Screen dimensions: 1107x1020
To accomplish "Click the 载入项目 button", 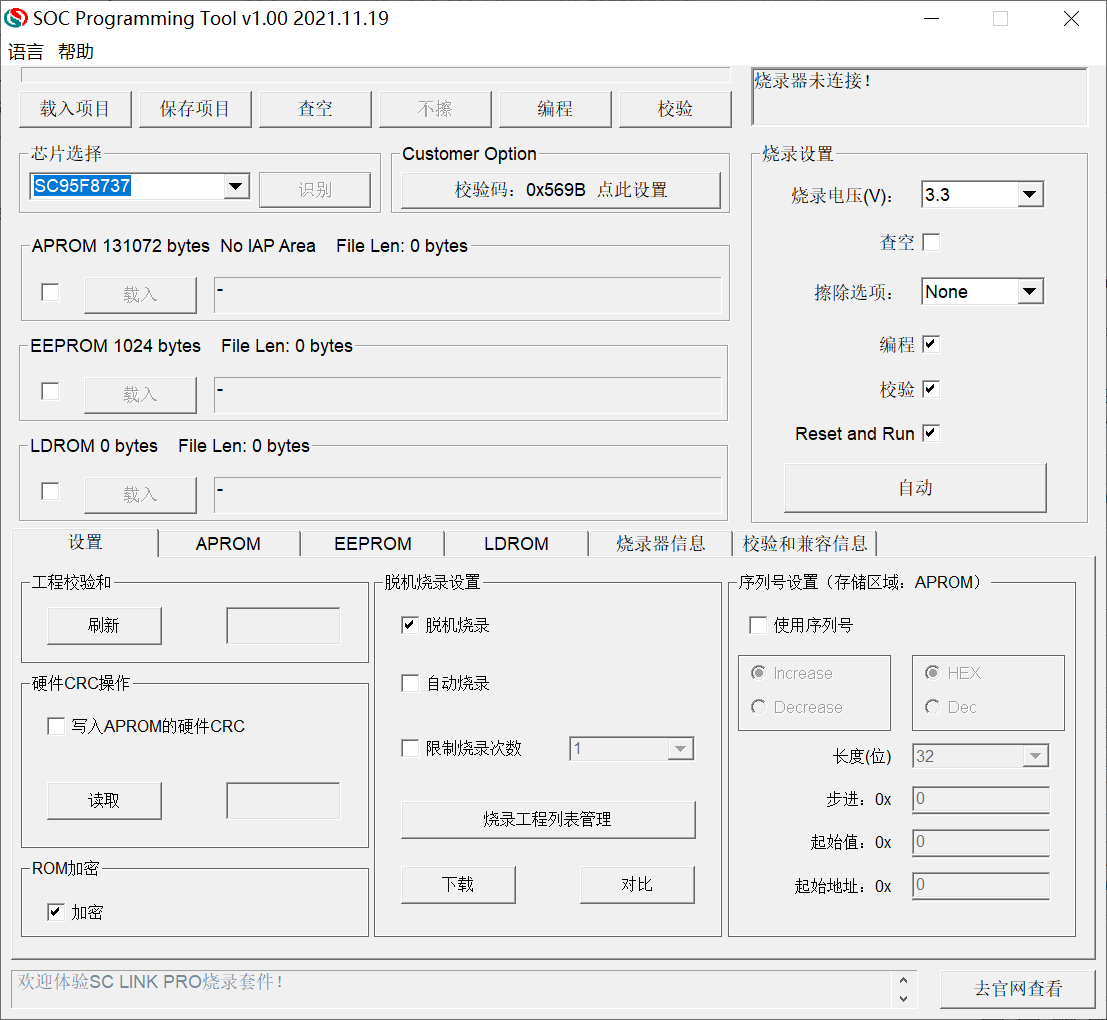I will [75, 109].
